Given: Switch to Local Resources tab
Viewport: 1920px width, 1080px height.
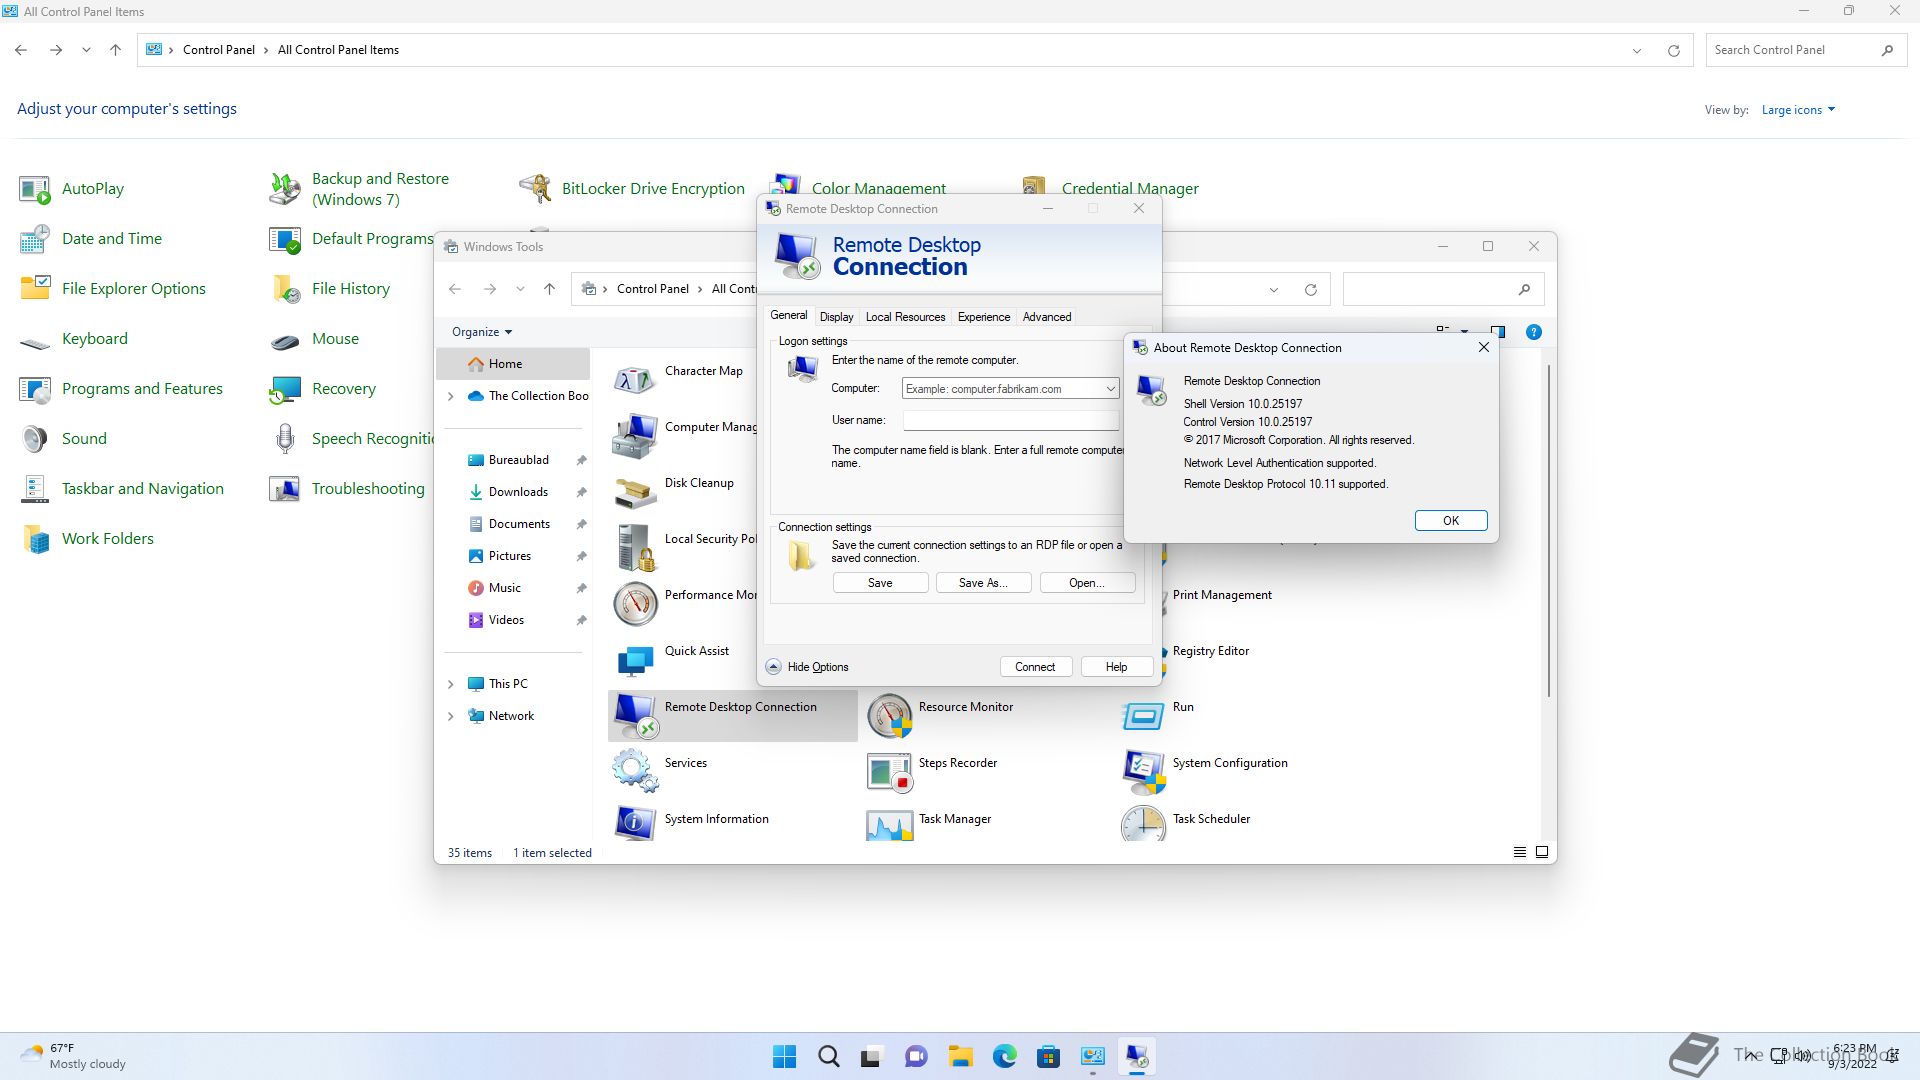Looking at the screenshot, I should [x=905, y=317].
